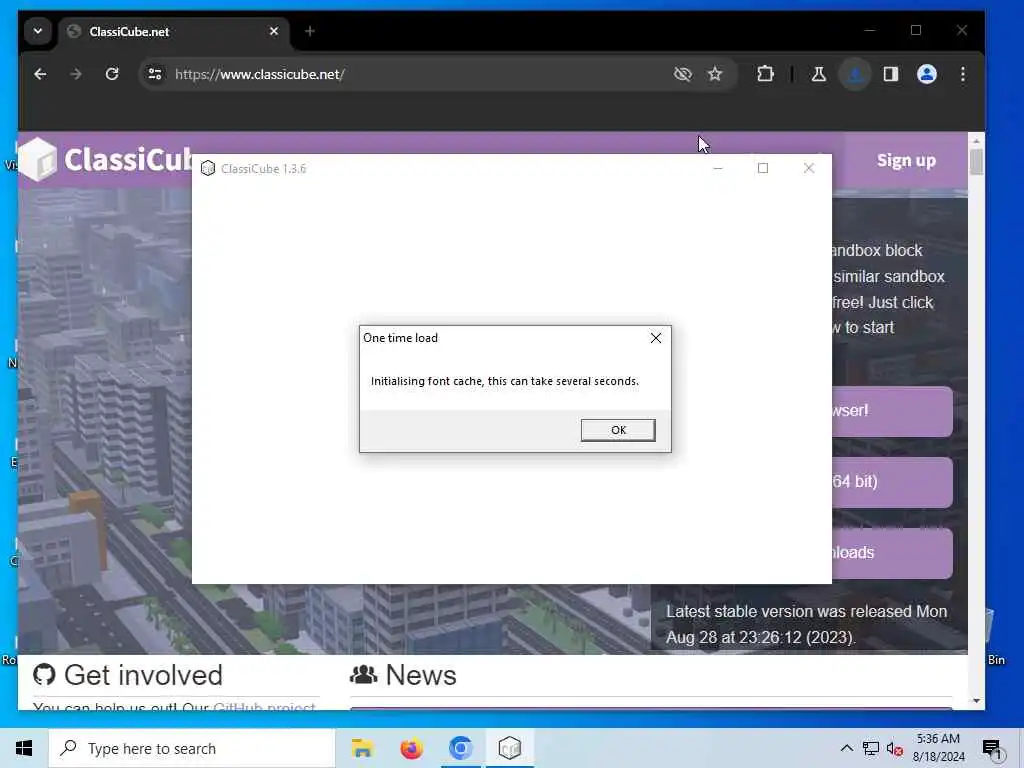Image resolution: width=1024 pixels, height=768 pixels.
Task: Open File Explorer from the taskbar
Action: tap(362, 748)
